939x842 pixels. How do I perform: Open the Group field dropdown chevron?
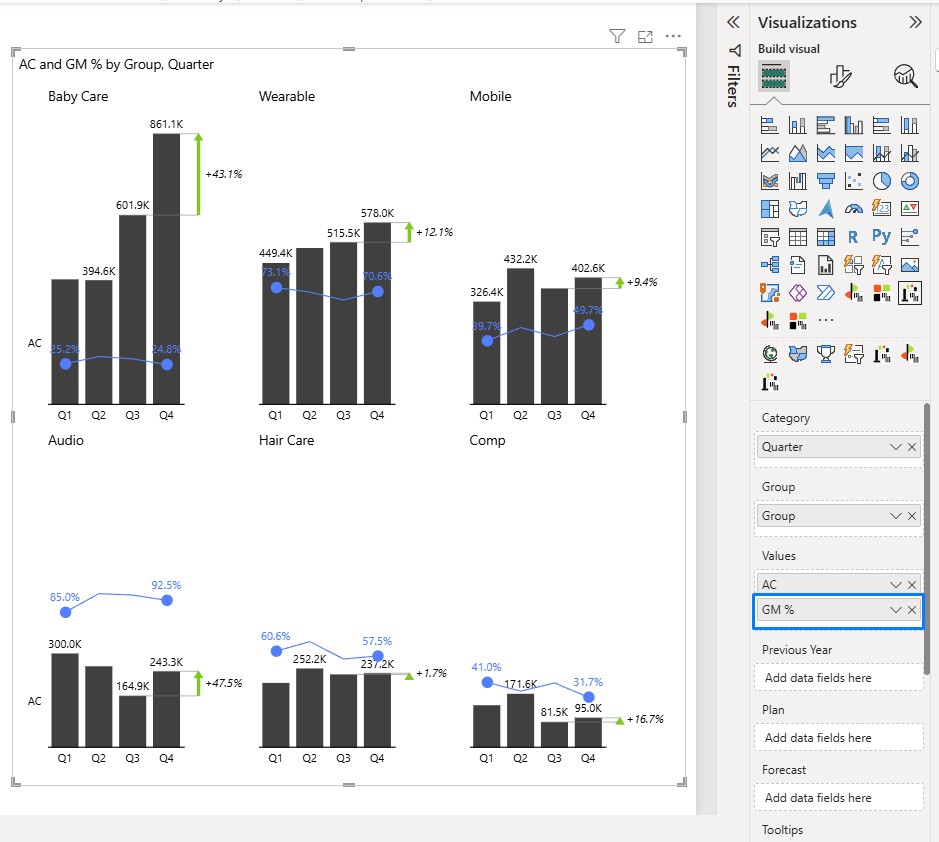click(x=895, y=516)
